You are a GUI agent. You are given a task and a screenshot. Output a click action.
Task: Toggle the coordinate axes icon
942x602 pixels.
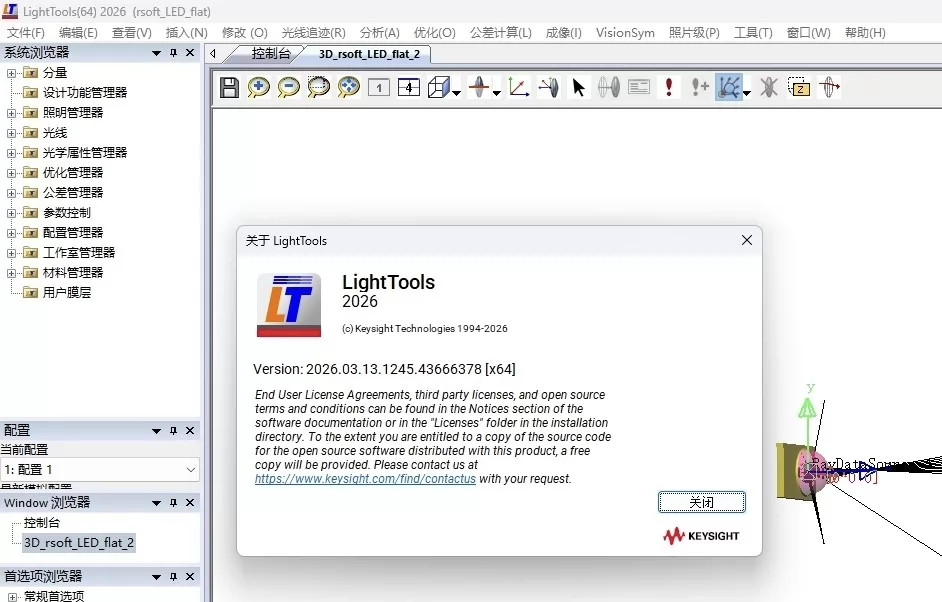[518, 88]
